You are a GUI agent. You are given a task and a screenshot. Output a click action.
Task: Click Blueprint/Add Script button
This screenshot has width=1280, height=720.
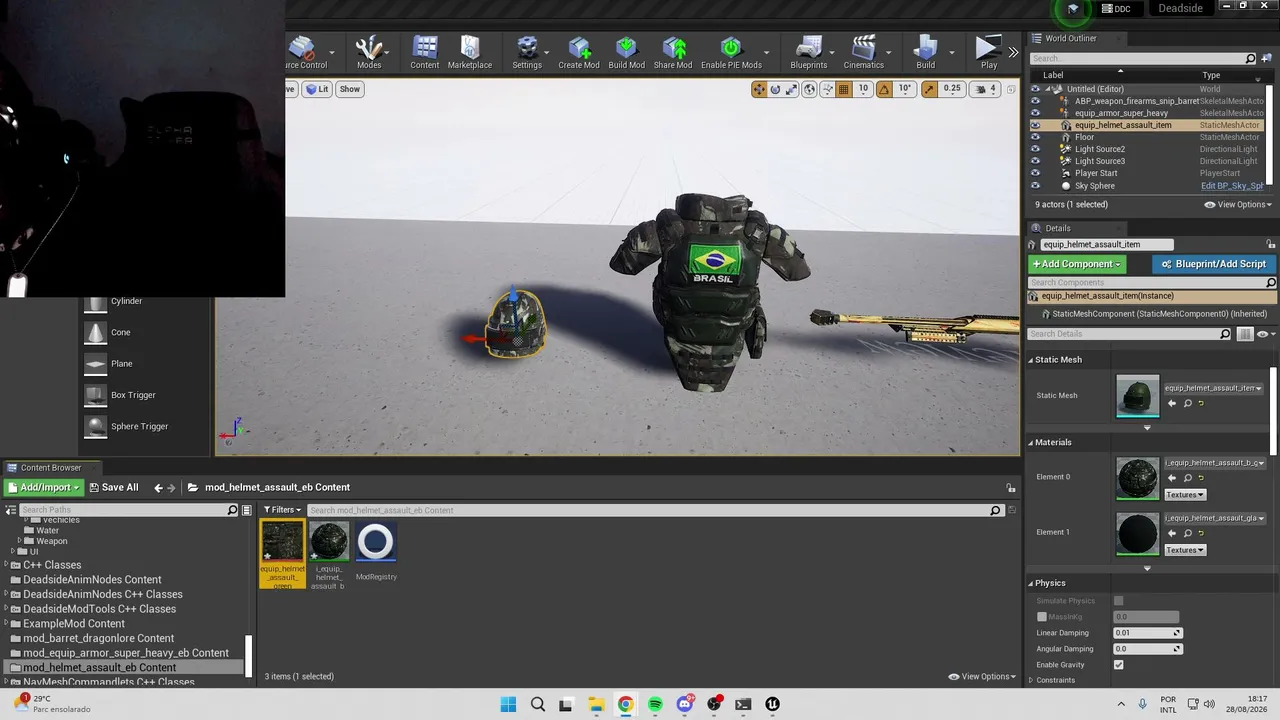click(x=1214, y=264)
